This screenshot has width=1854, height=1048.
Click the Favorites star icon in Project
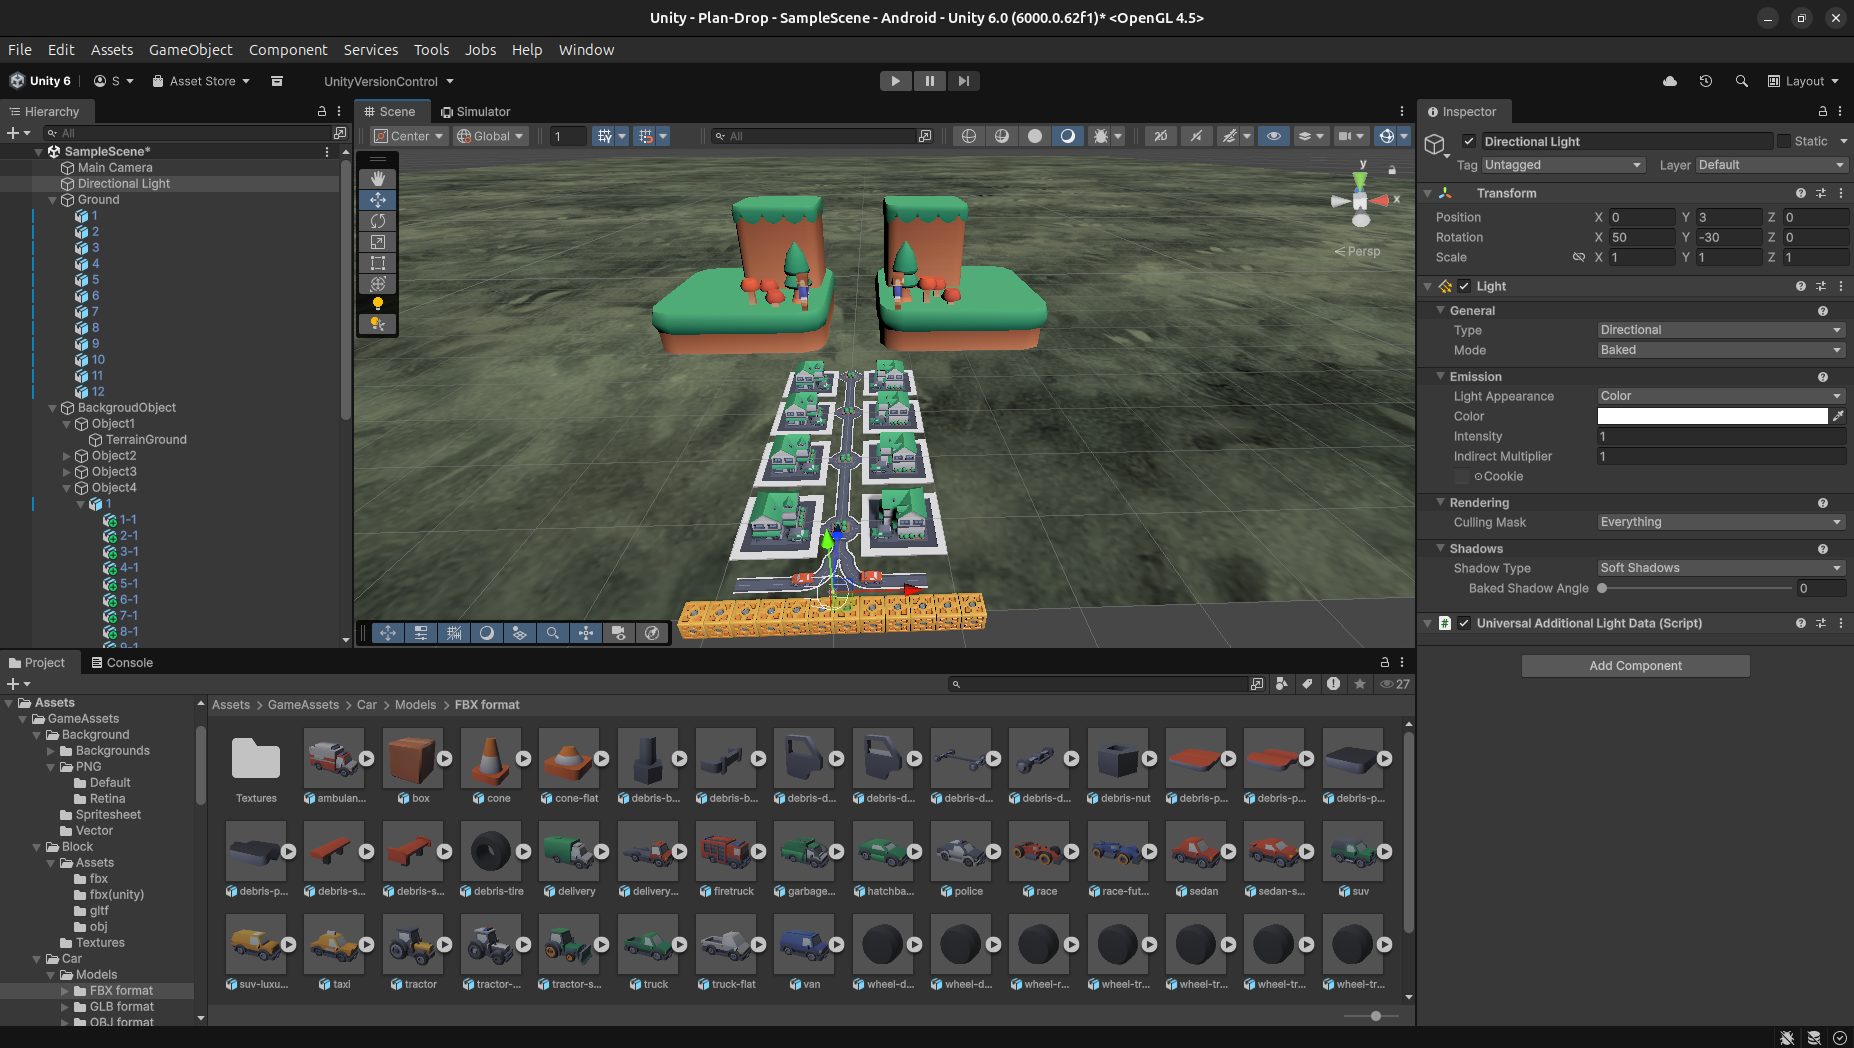point(1360,684)
